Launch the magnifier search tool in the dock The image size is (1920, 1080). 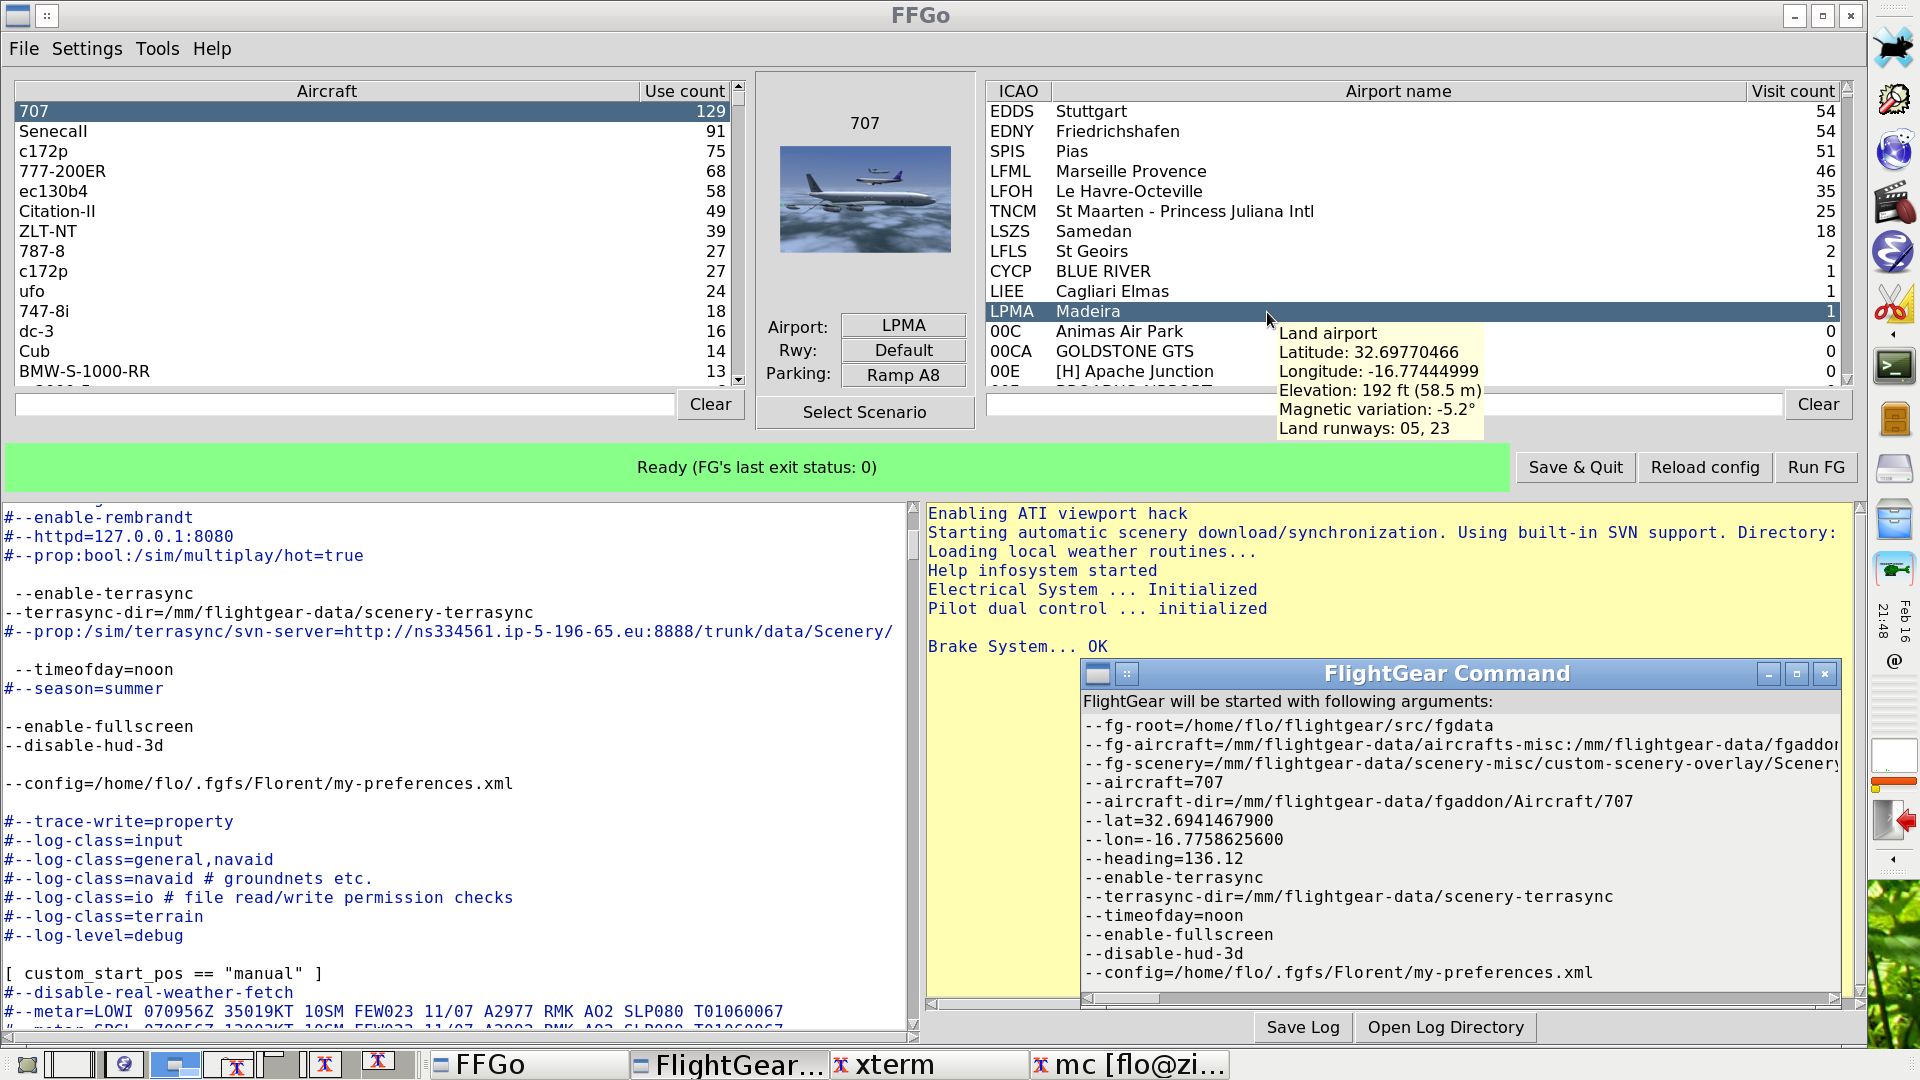point(1893,99)
